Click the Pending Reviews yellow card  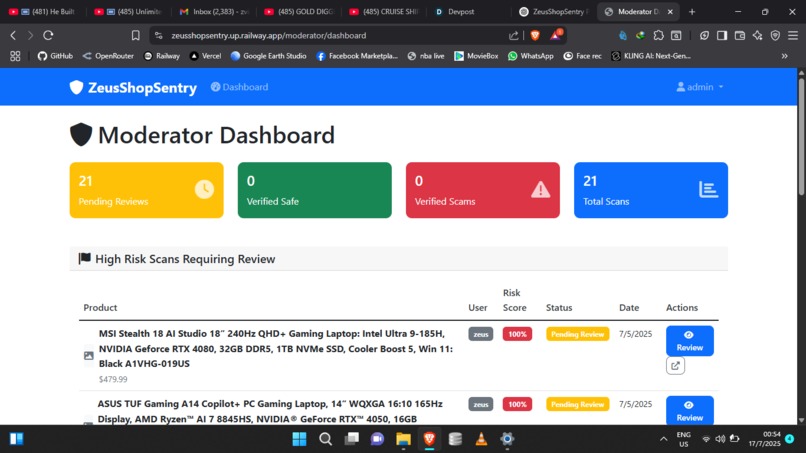(146, 190)
